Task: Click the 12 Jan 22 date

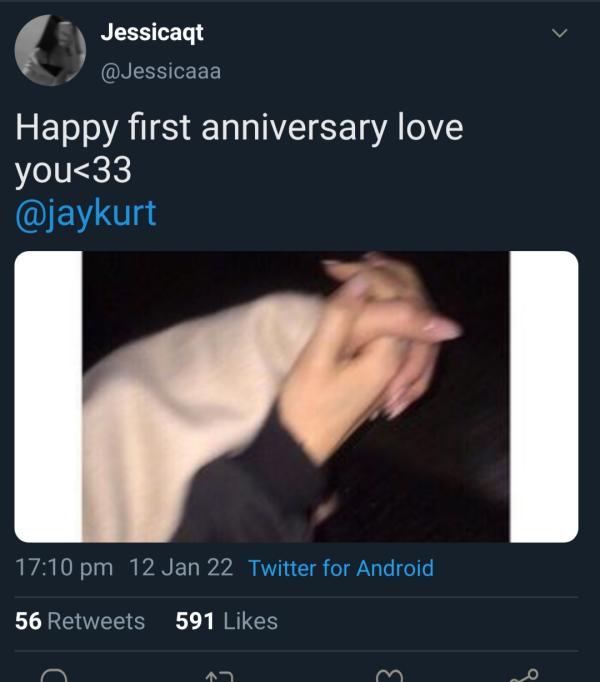Action: tap(181, 568)
